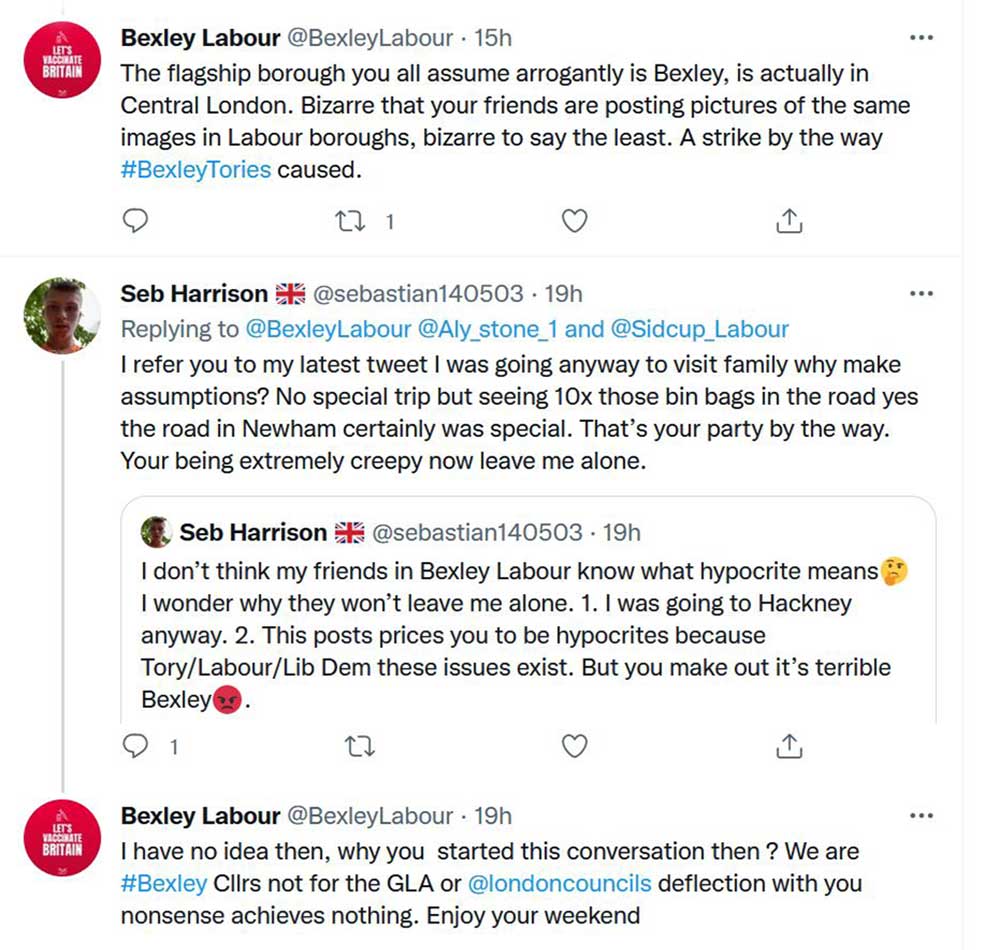Open Bexley Labour's avatar on top tweet
1000x950 pixels.
click(62, 60)
